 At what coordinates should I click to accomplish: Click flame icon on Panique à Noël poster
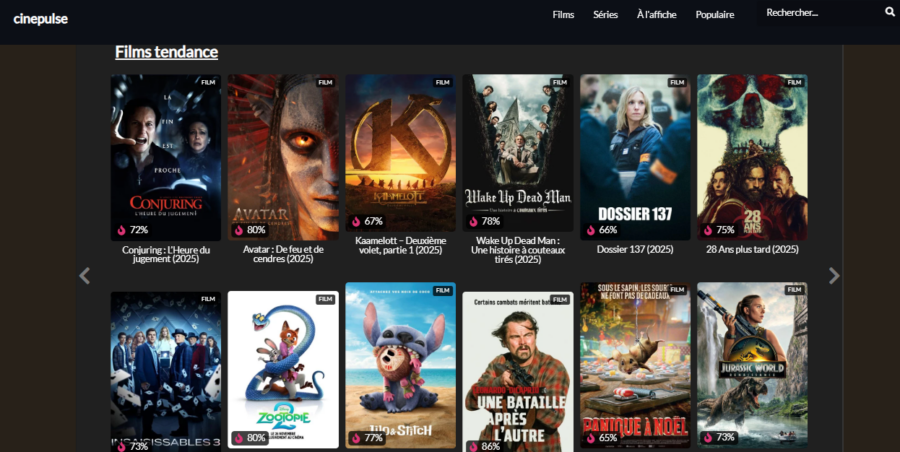point(591,438)
